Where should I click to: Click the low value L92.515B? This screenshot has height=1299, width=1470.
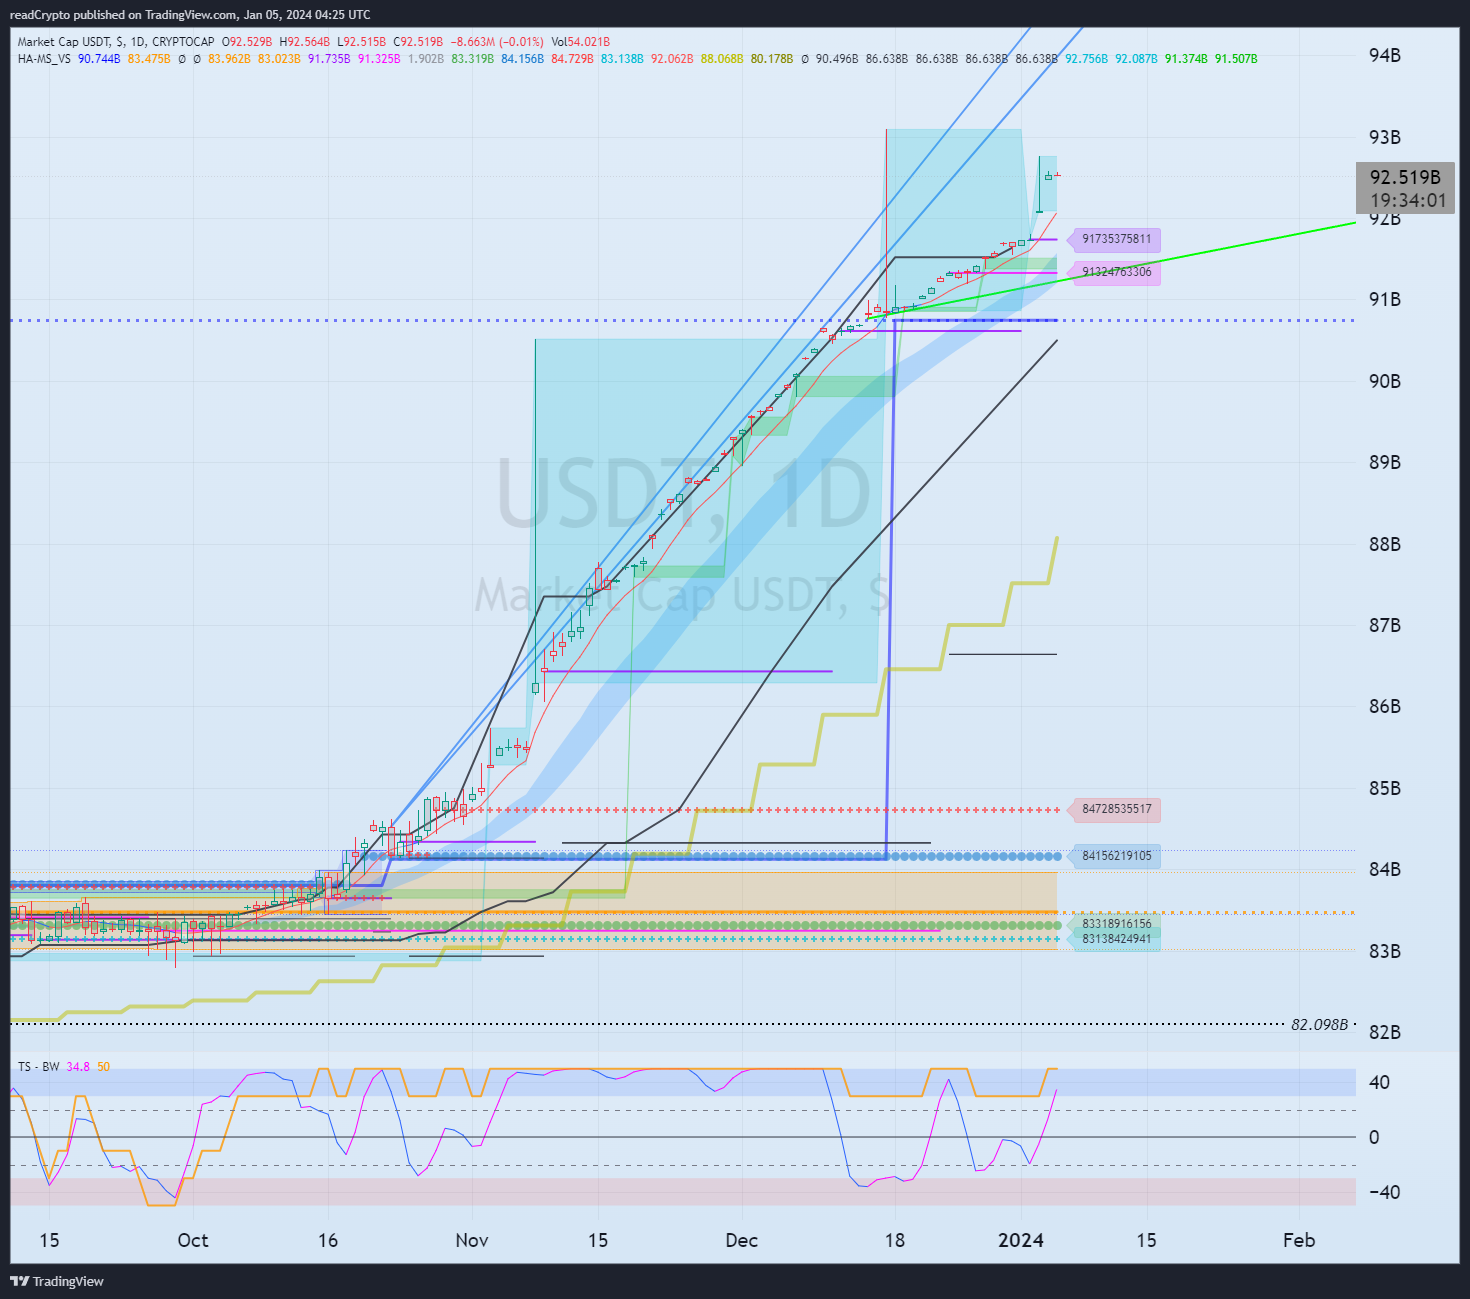361,42
